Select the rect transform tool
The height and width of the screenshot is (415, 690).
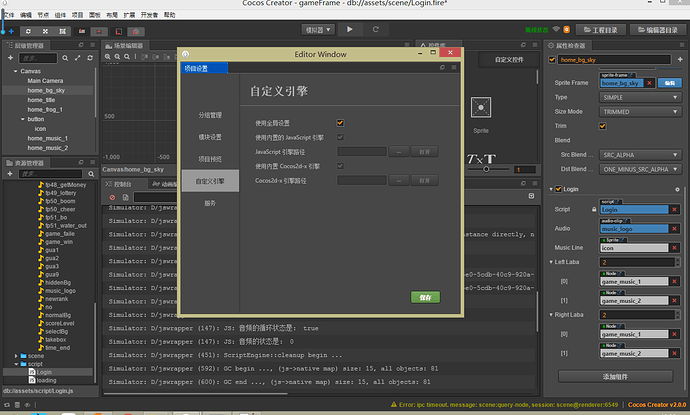pos(62,31)
